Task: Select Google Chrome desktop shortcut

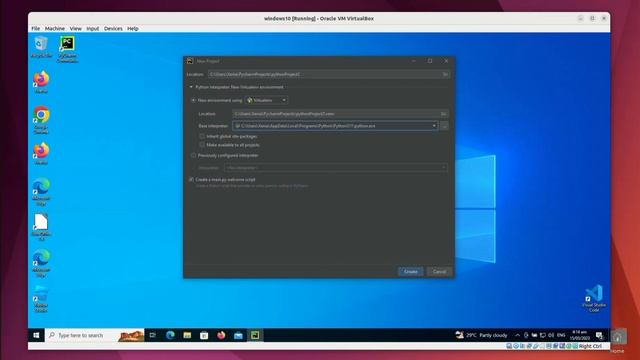Action: pyautogui.click(x=41, y=120)
